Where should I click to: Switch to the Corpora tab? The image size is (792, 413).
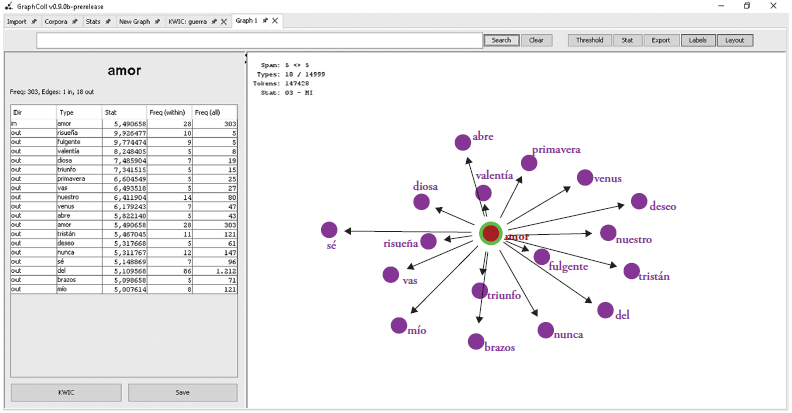tap(60, 21)
